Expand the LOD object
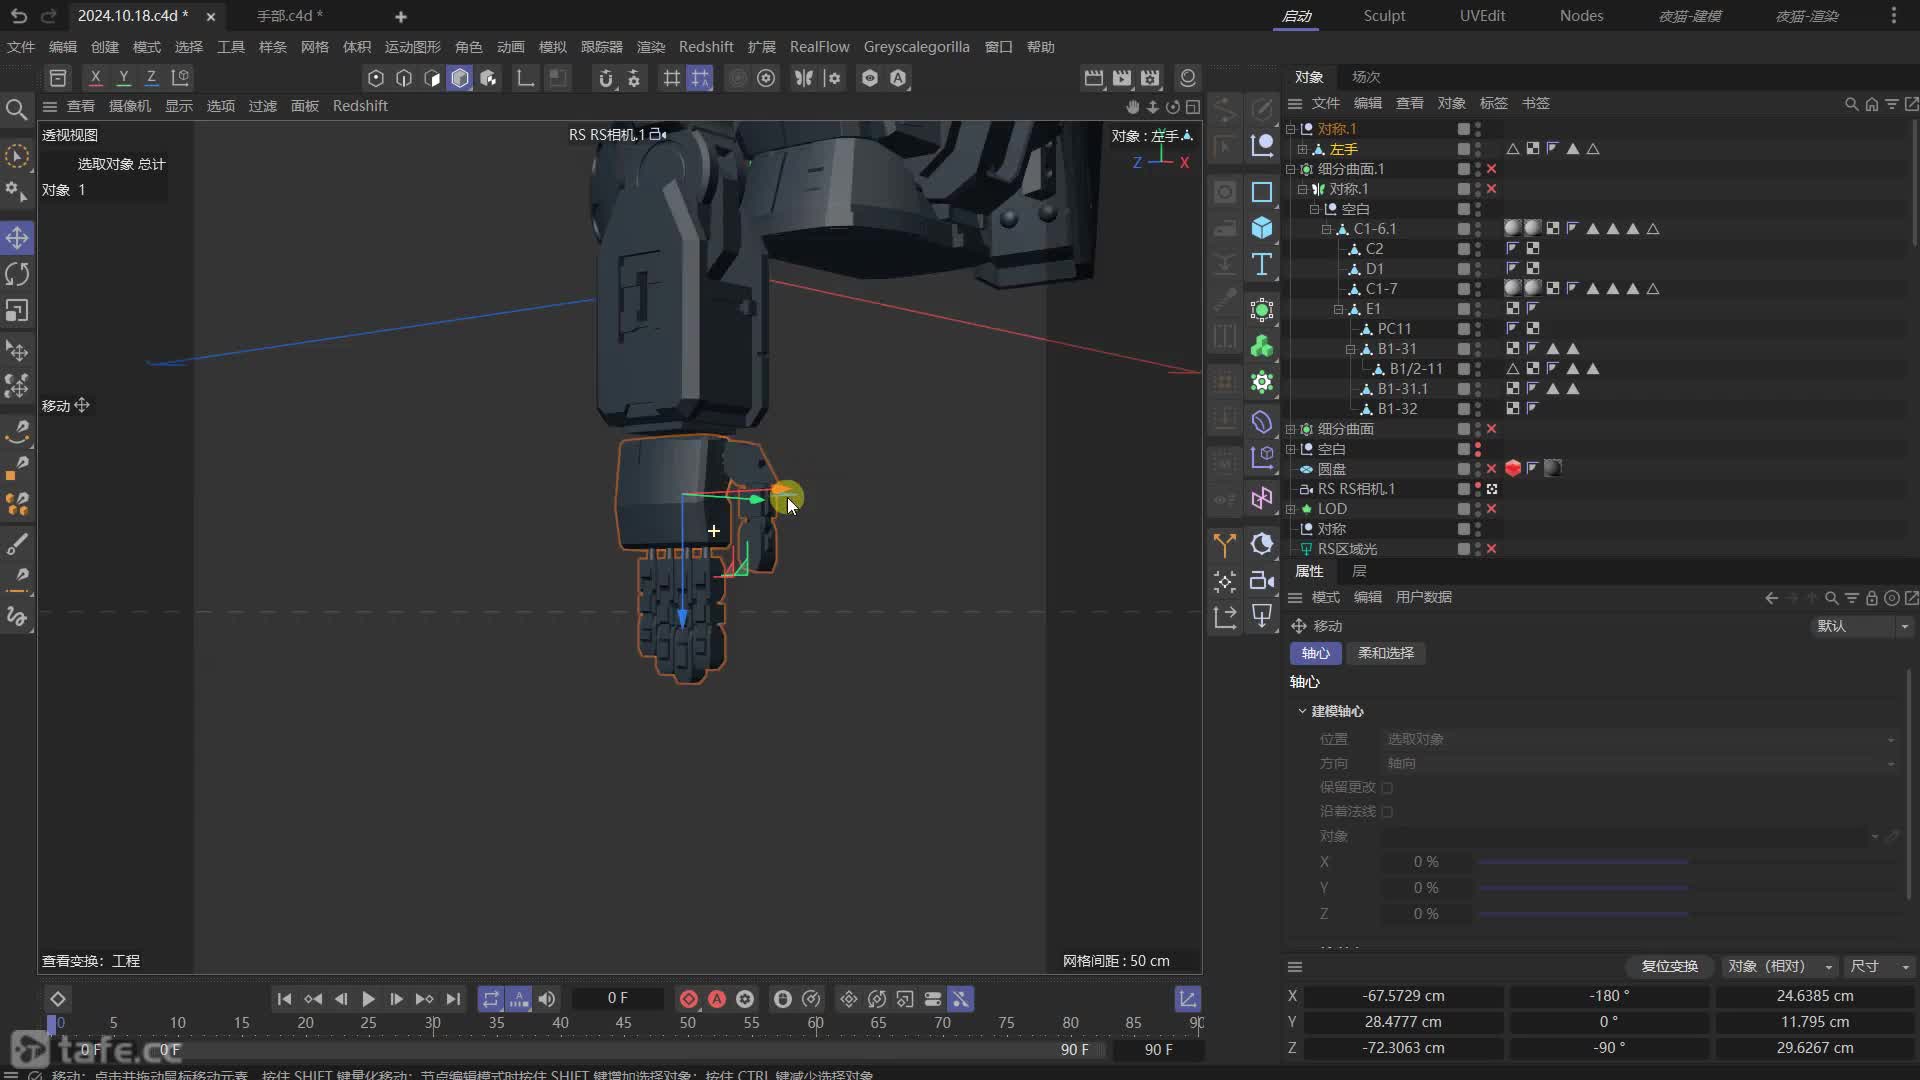1920x1080 pixels. [x=1291, y=509]
